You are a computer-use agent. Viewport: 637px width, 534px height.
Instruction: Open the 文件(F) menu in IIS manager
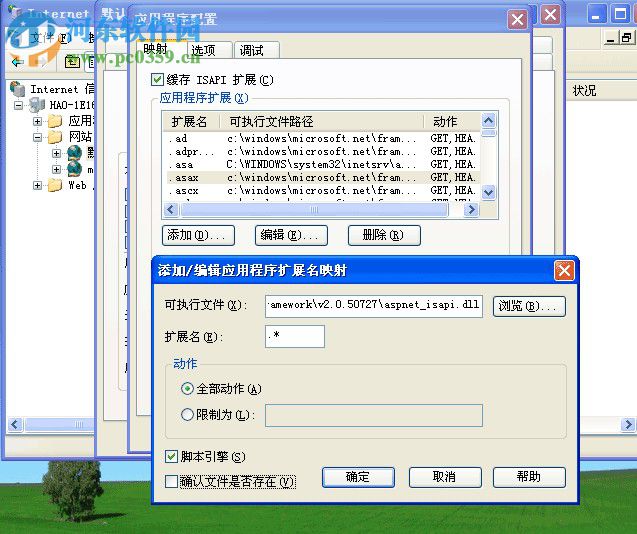click(x=51, y=38)
